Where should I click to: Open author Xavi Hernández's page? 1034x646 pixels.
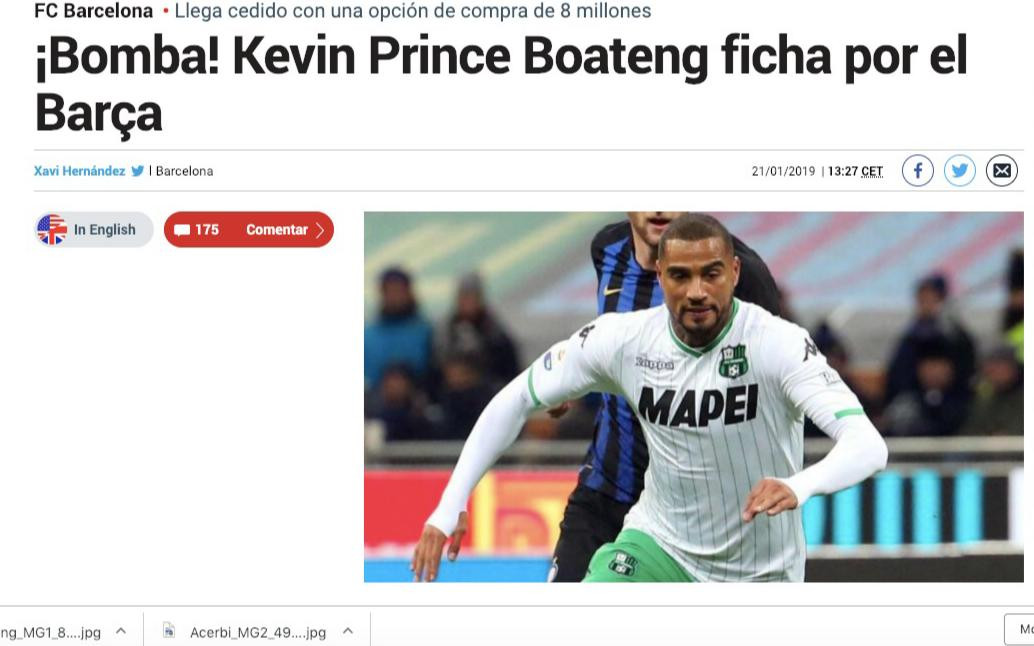pyautogui.click(x=79, y=171)
